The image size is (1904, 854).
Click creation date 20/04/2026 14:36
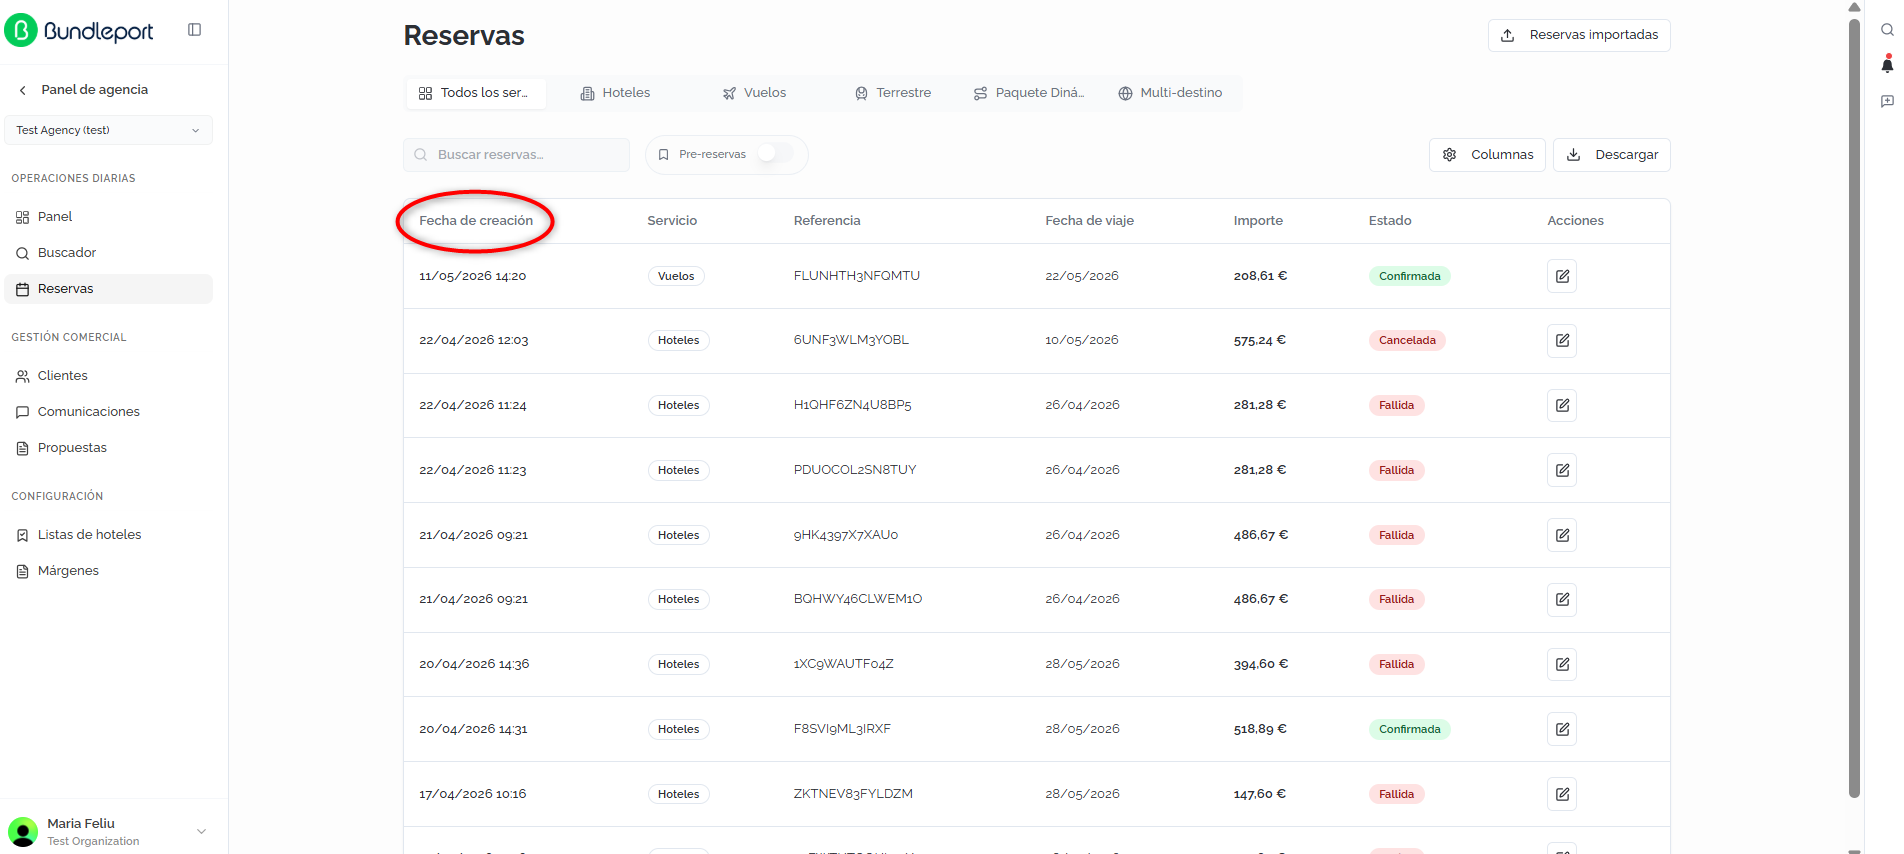(474, 664)
